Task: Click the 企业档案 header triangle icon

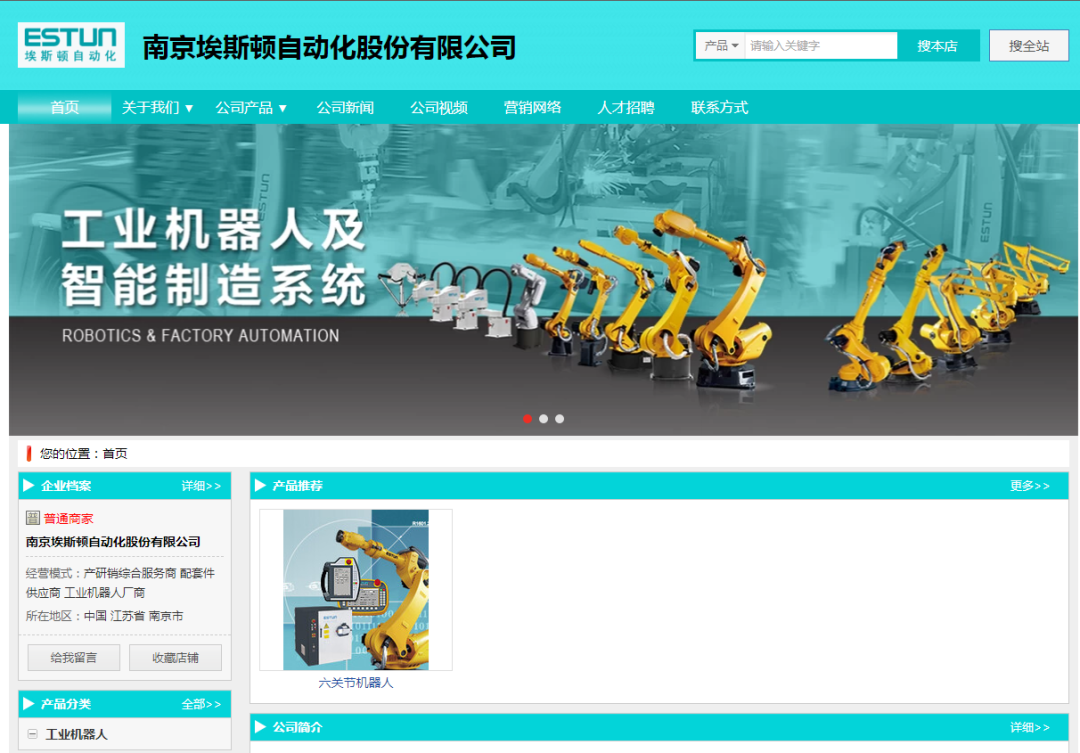Action: pyautogui.click(x=29, y=486)
